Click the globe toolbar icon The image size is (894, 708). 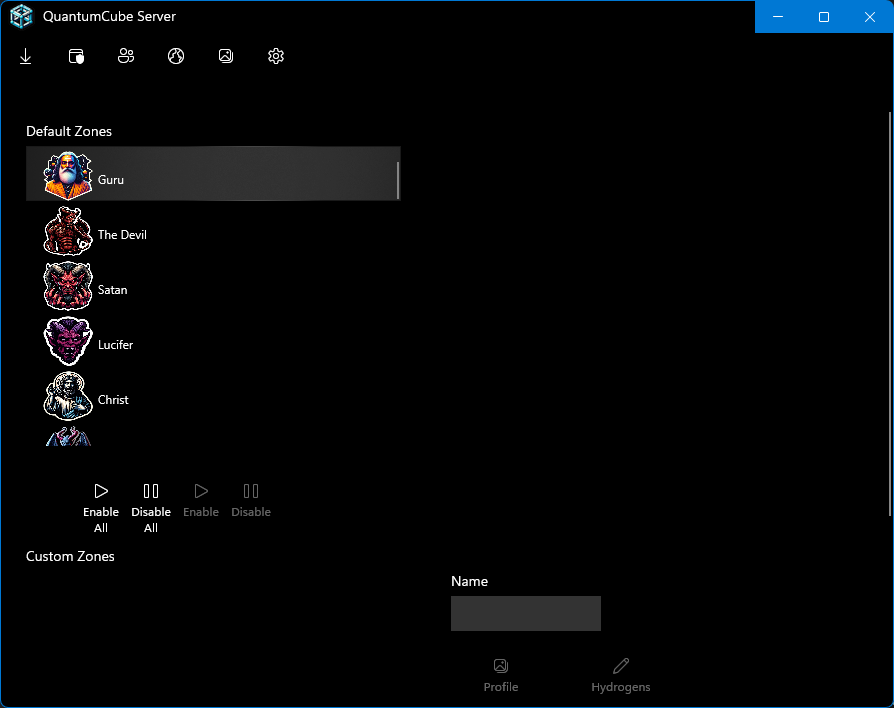click(x=176, y=57)
